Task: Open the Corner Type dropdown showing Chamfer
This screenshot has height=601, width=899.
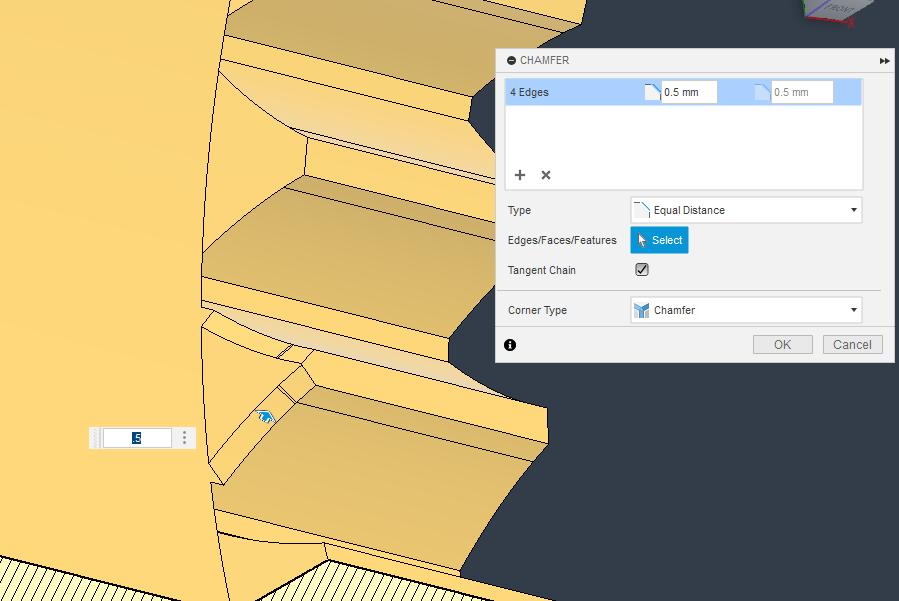Action: [745, 310]
